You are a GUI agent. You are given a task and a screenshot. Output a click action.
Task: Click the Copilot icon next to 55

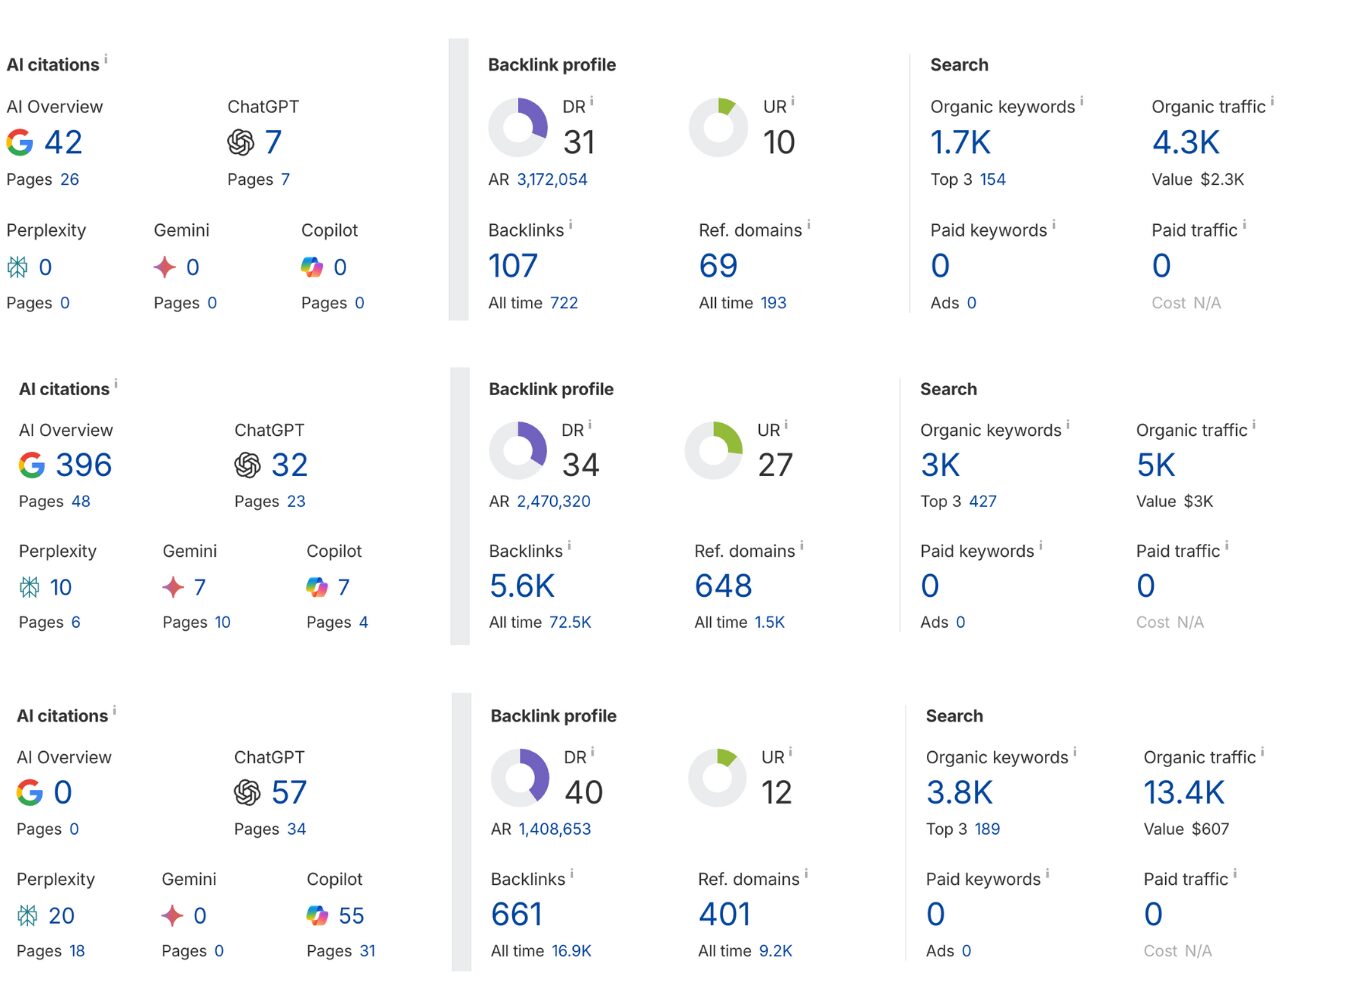tap(317, 915)
